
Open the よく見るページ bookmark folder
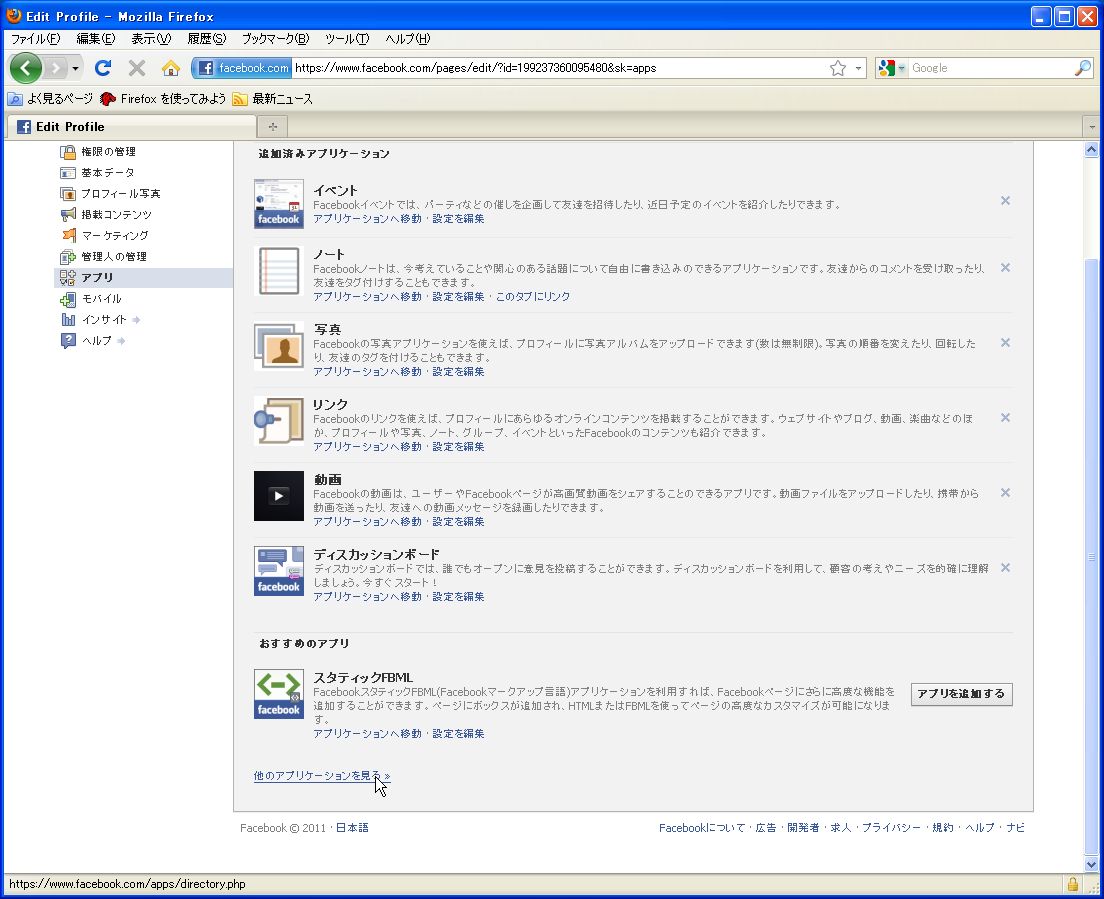click(50, 99)
